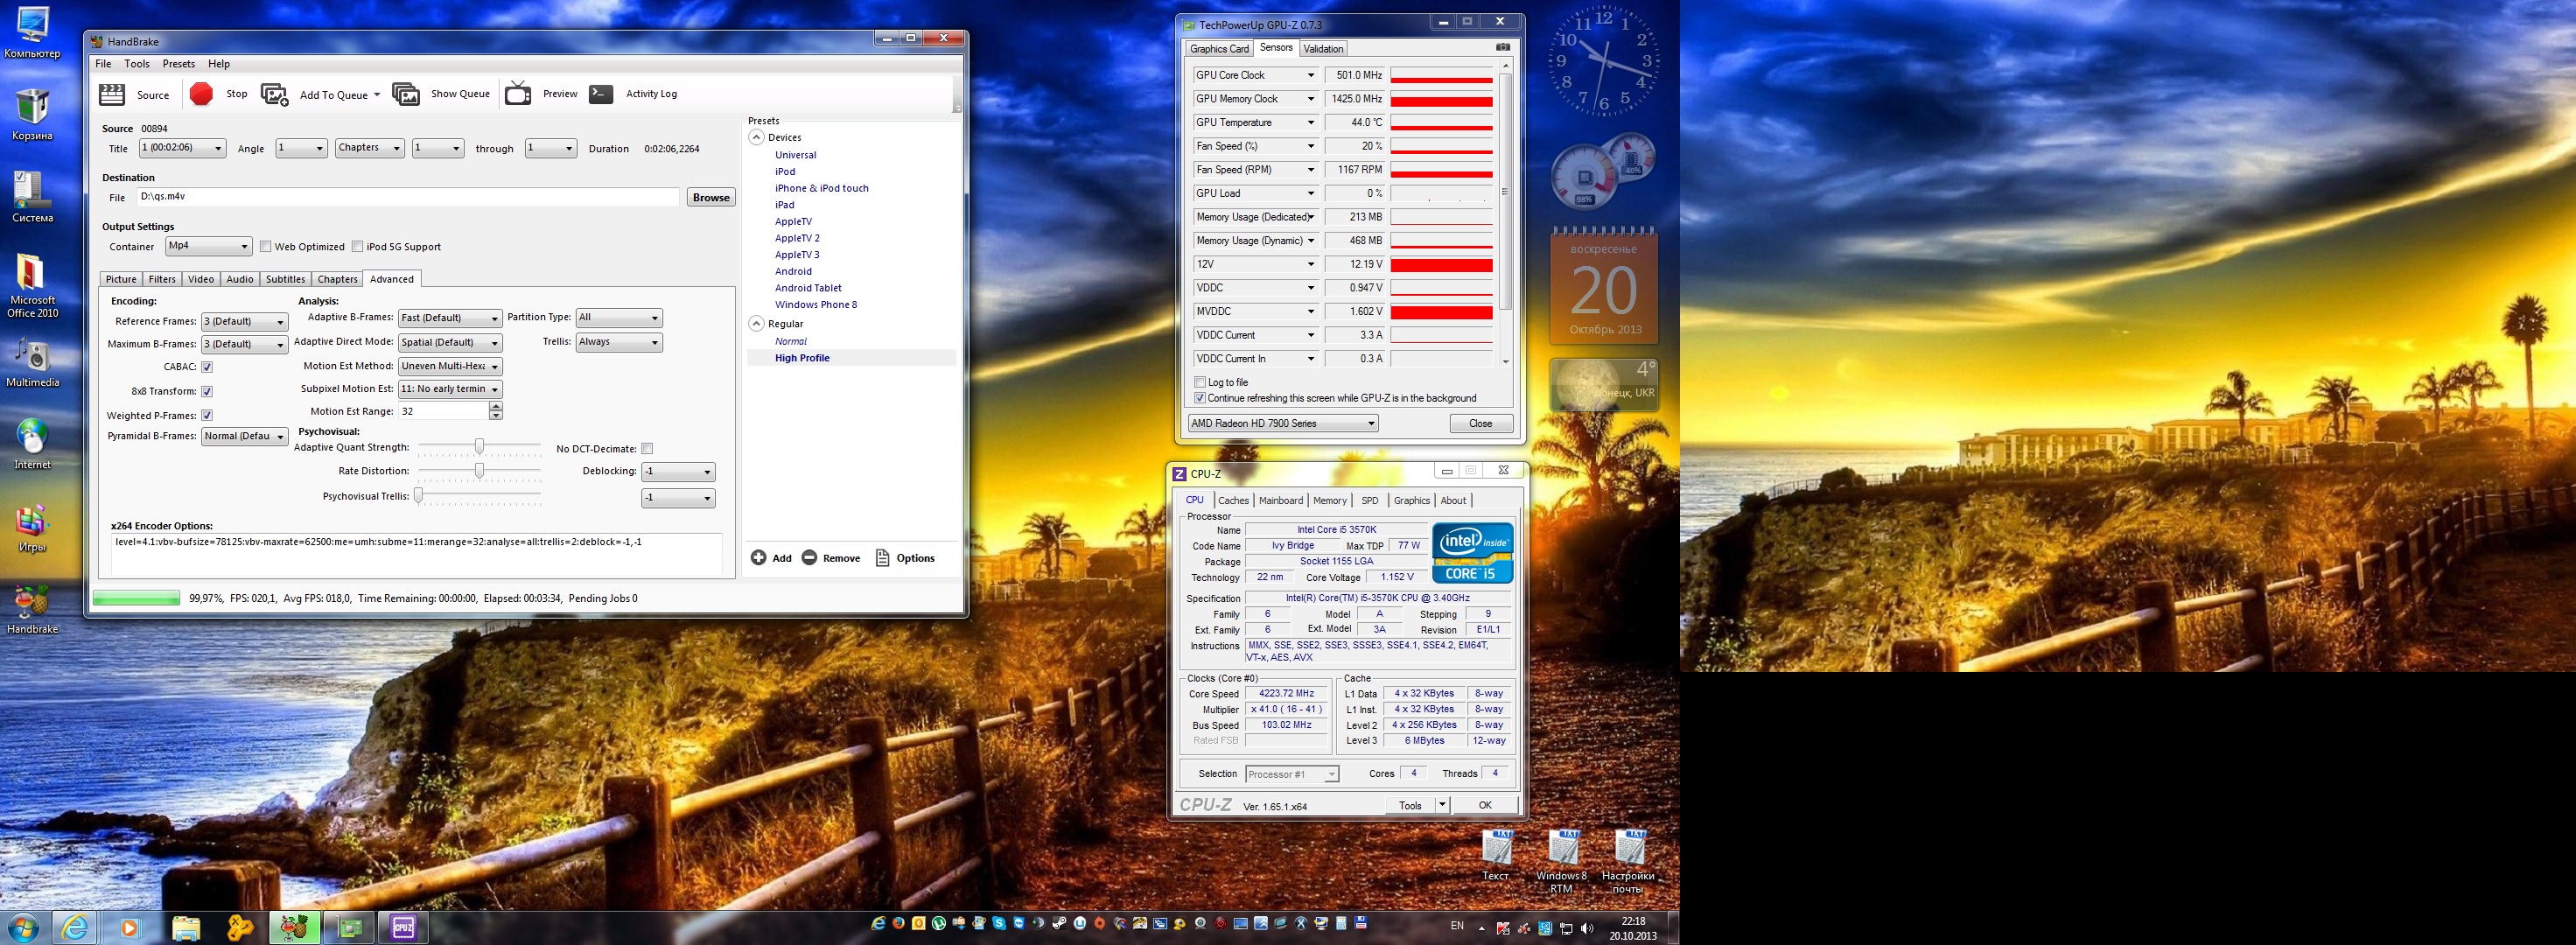2576x945 pixels.
Task: Enable Log to file in GPU-Z
Action: point(1200,382)
